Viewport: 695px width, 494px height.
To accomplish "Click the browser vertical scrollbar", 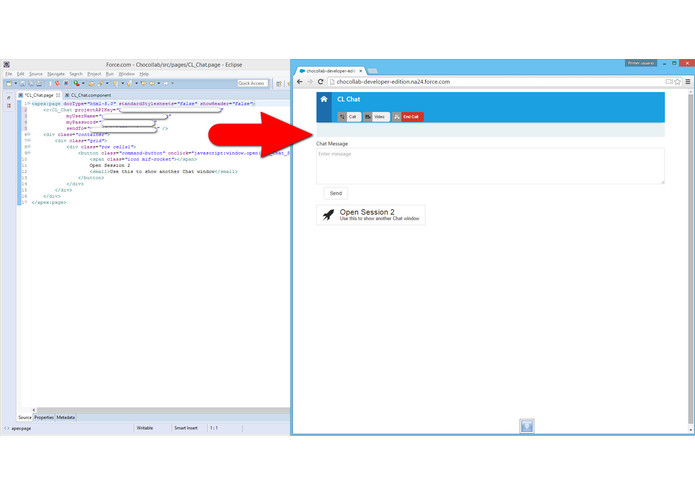I will click(x=690, y=261).
